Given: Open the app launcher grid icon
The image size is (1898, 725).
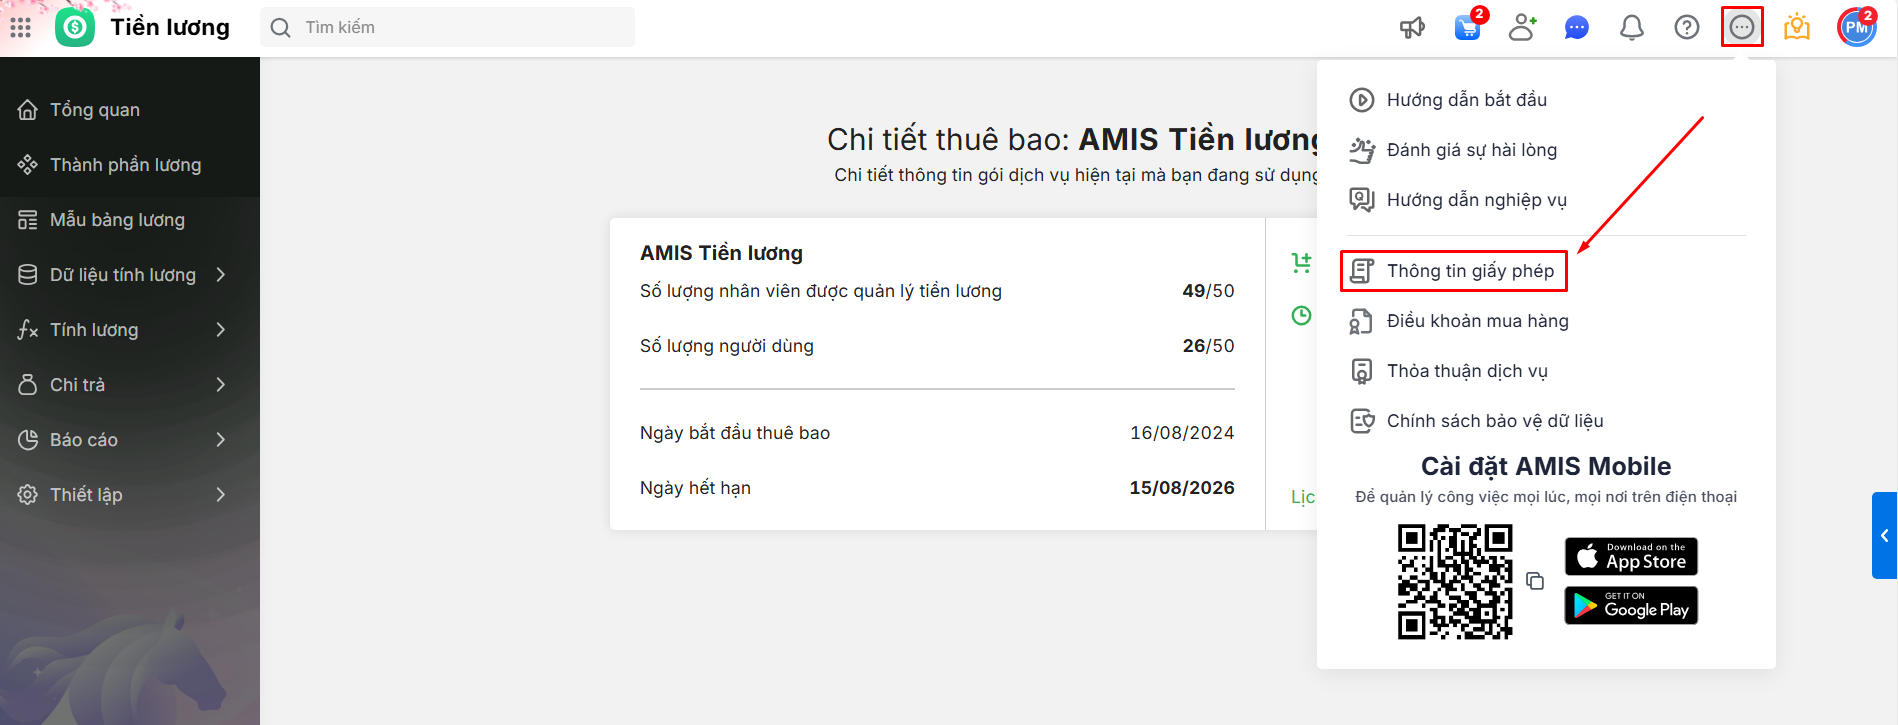Looking at the screenshot, I should 20,27.
